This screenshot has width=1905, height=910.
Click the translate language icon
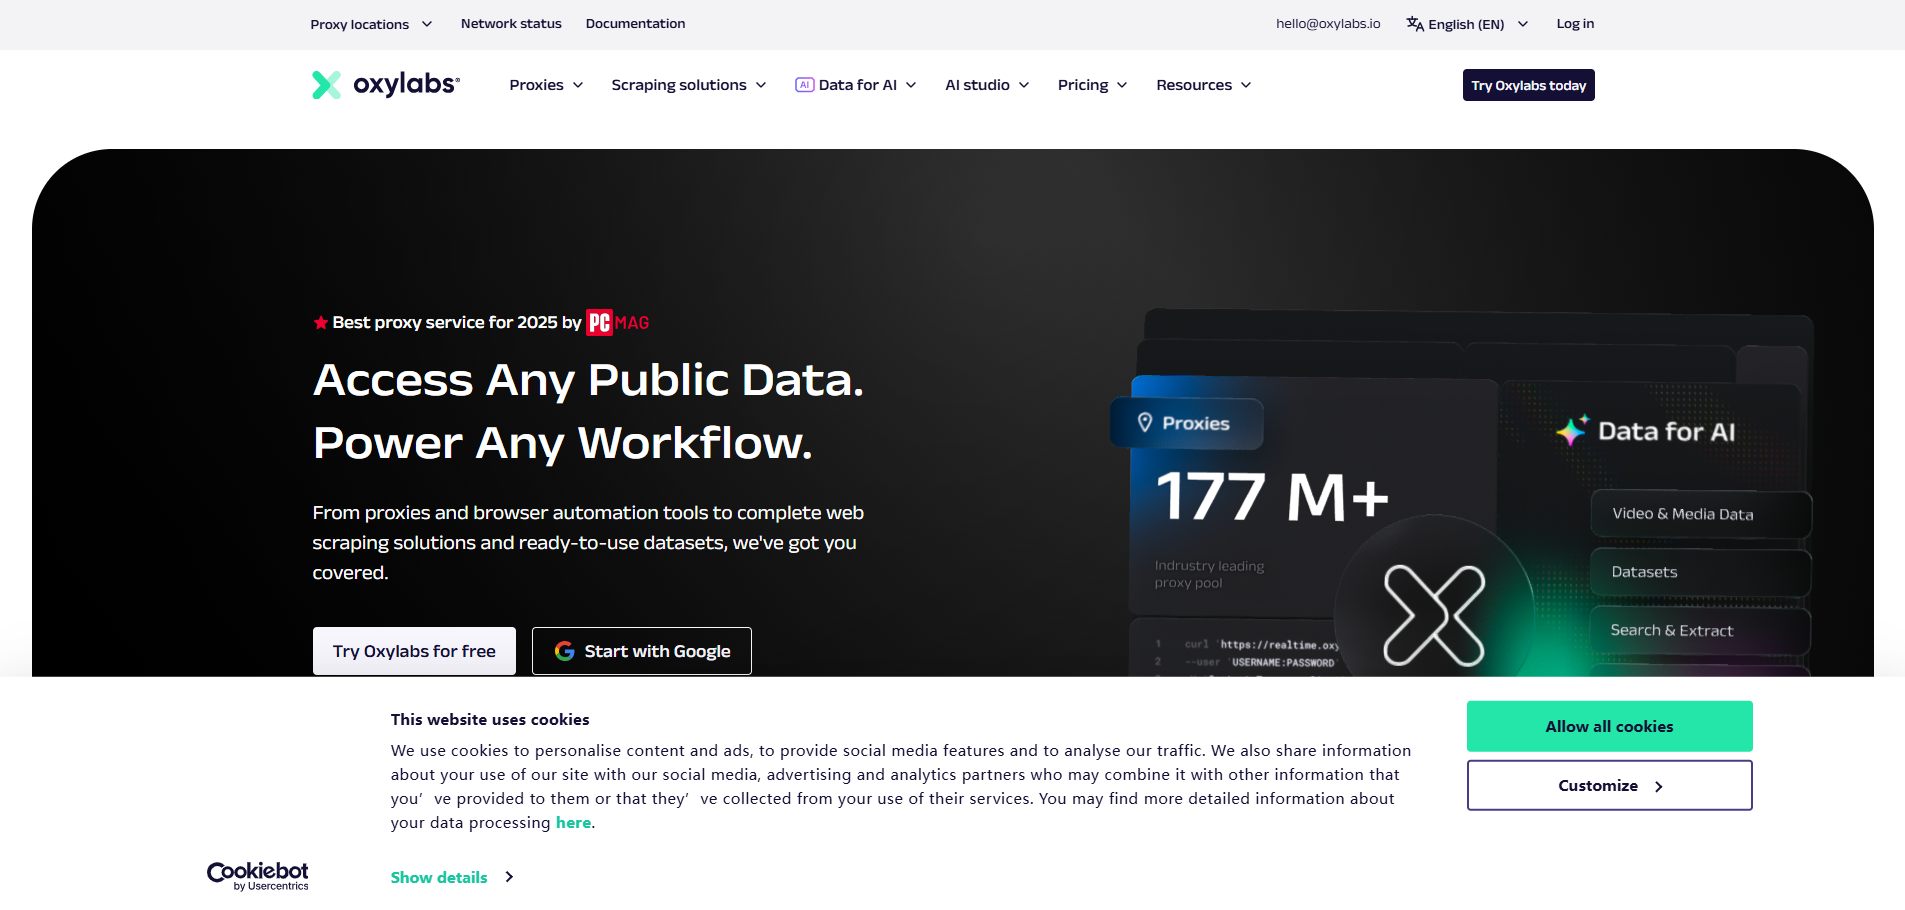coord(1414,24)
